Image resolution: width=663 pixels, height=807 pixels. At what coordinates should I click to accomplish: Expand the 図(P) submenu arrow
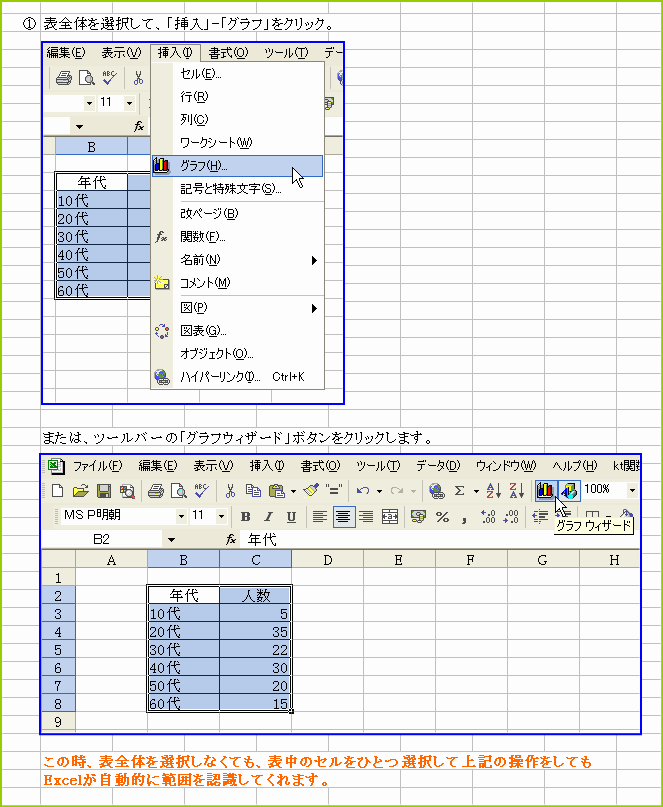[x=314, y=308]
